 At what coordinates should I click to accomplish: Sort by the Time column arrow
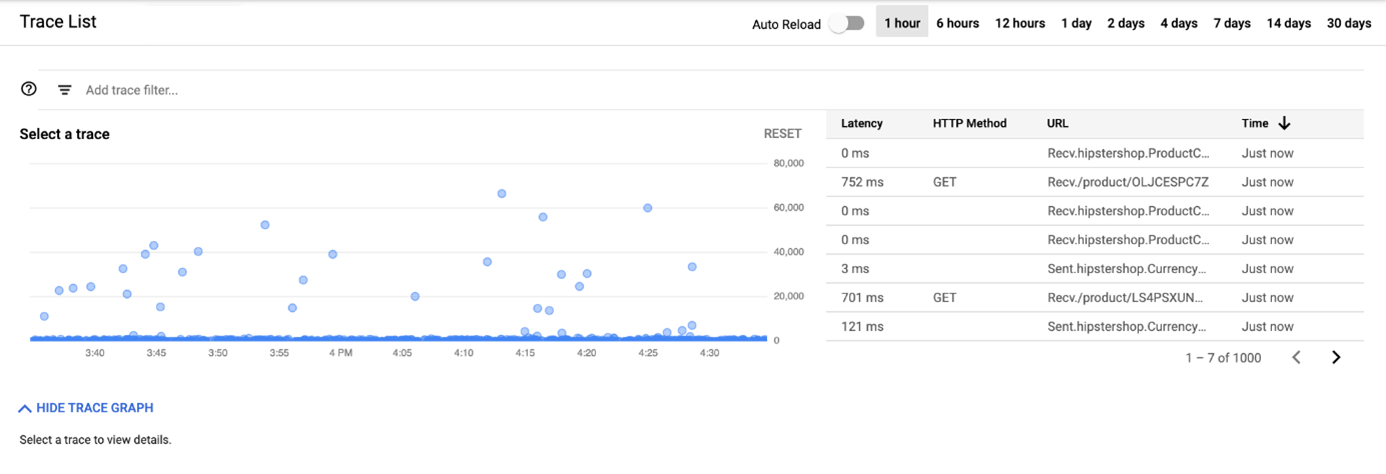coord(1285,123)
